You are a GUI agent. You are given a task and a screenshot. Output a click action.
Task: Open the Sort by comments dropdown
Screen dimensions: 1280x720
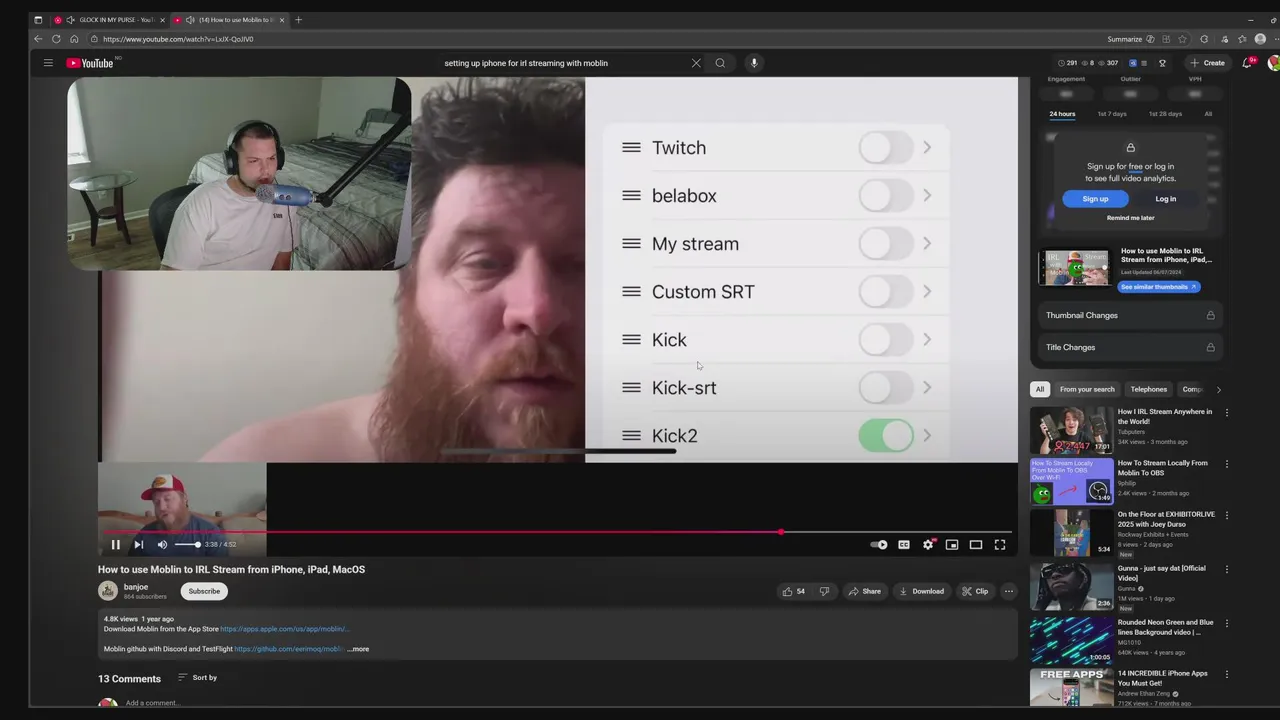coord(197,678)
